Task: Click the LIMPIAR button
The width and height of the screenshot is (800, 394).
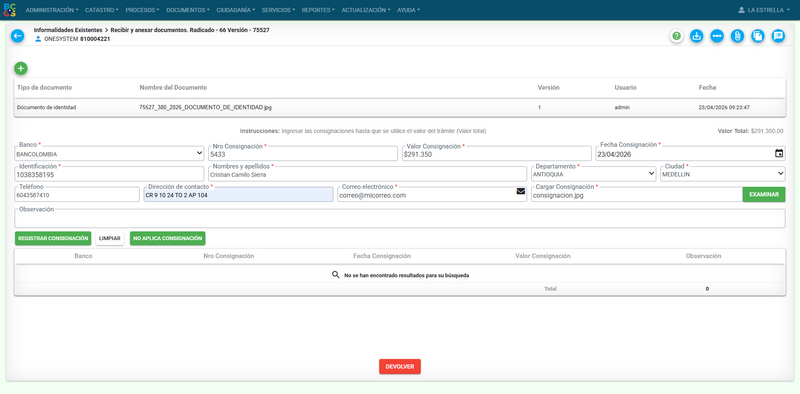Action: pos(110,238)
